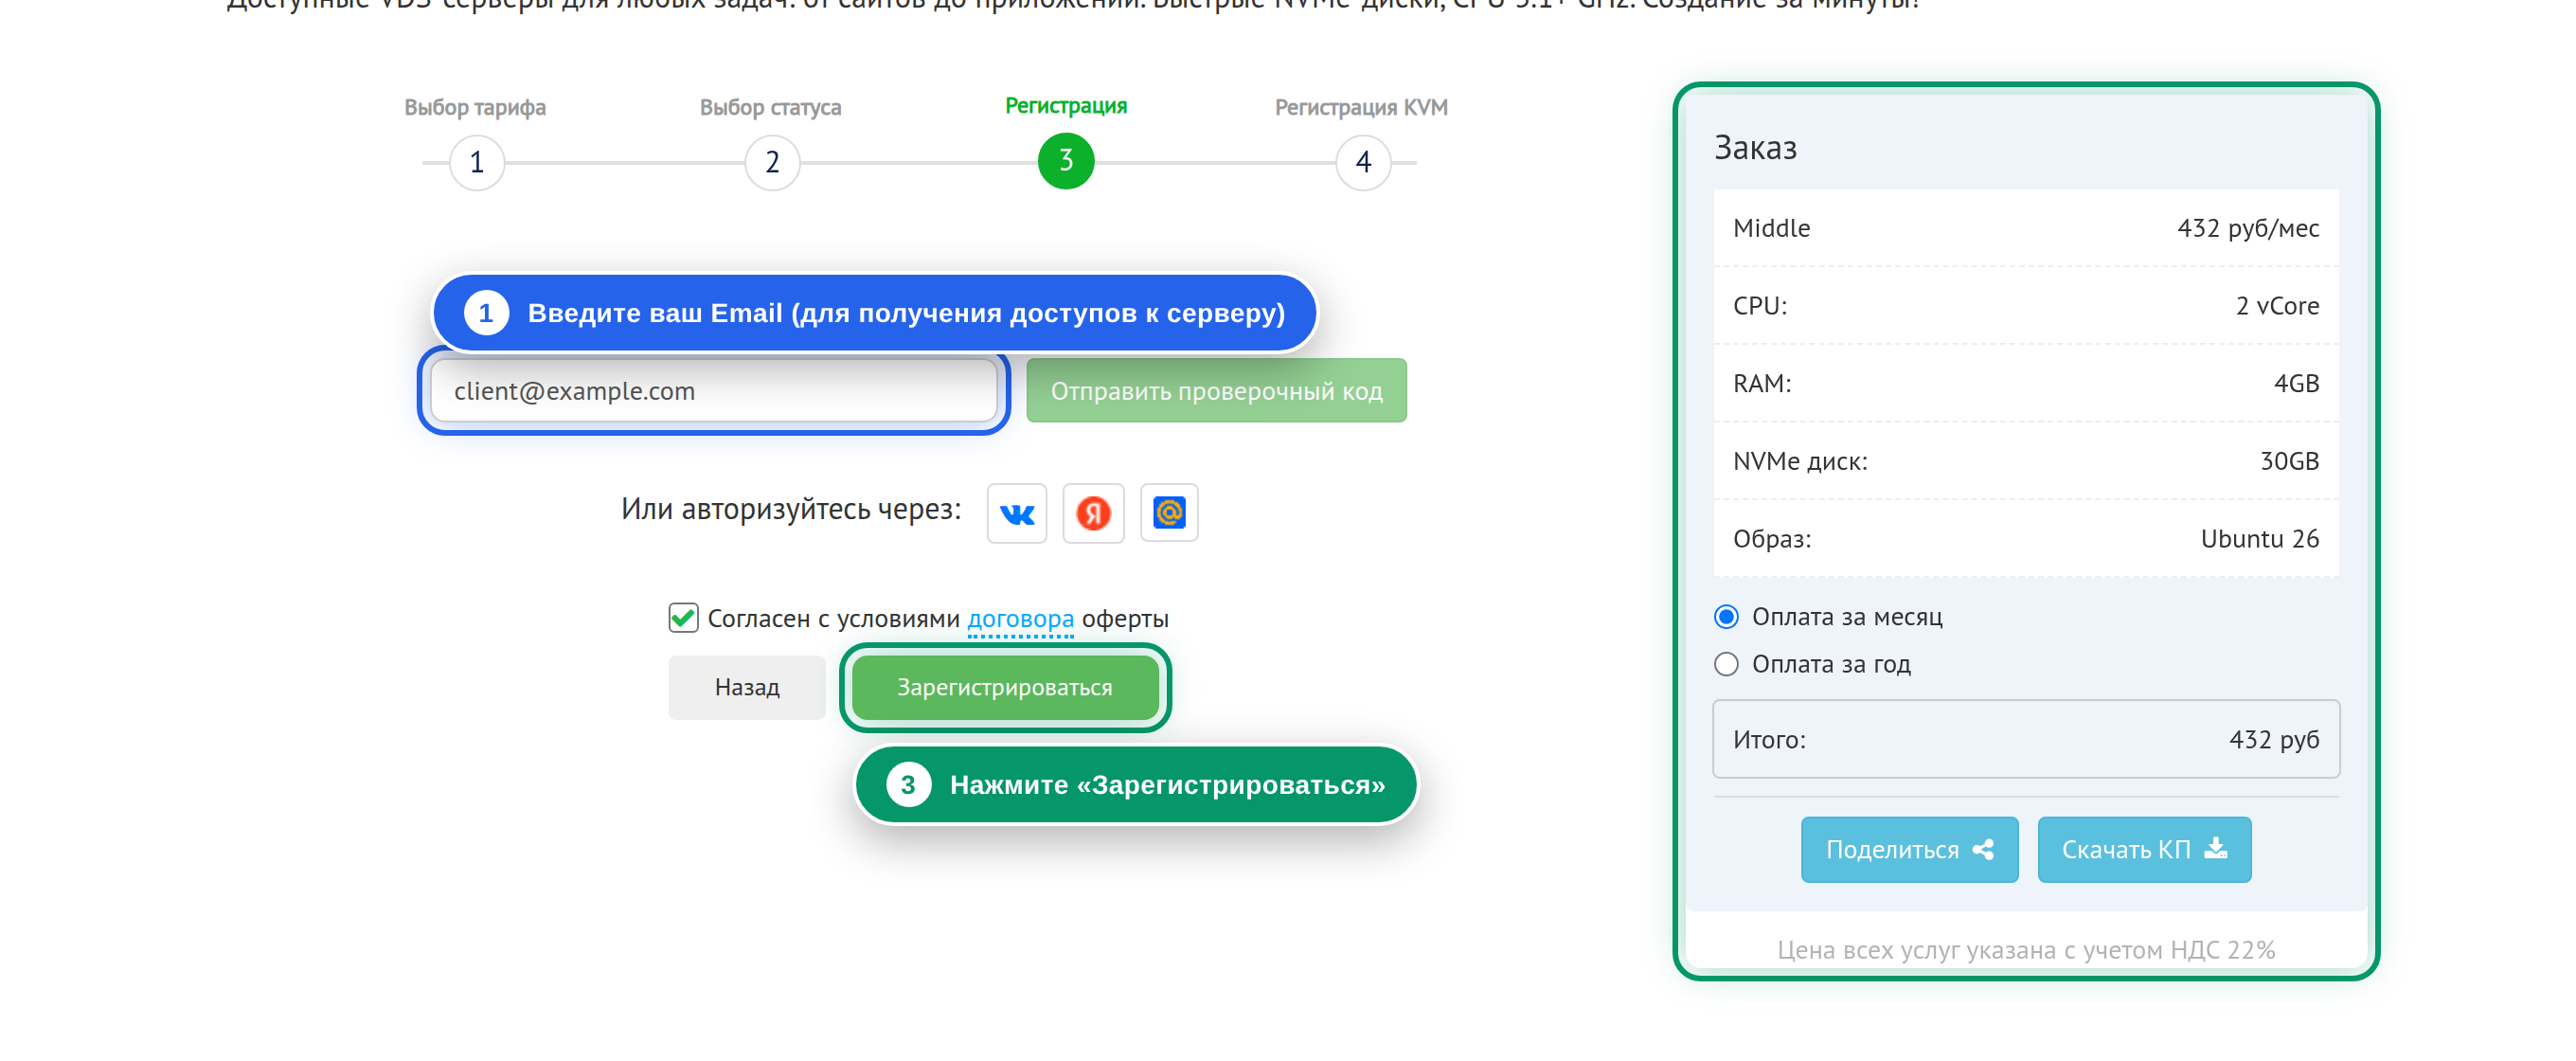Open the «договора» offer link
The width and height of the screenshot is (2576, 1061).
pyautogui.click(x=1020, y=619)
